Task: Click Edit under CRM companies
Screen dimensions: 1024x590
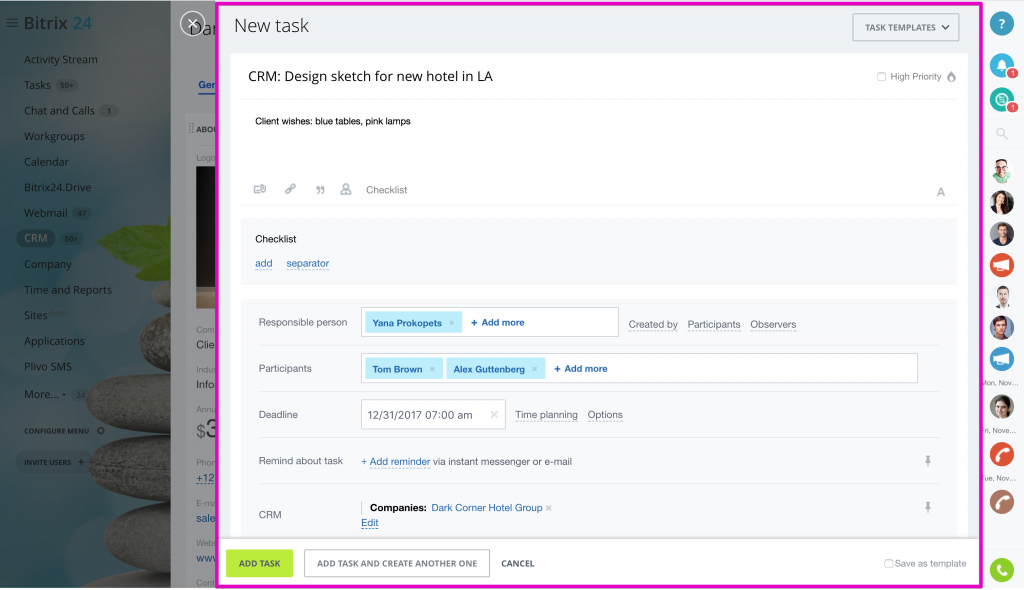Action: pos(370,523)
